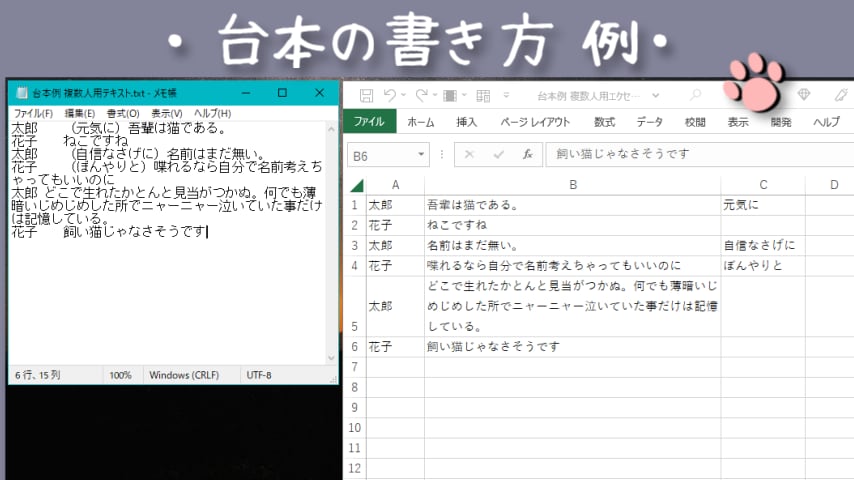Cancel formula entry with X icon
The height and width of the screenshot is (480, 854).
(x=469, y=155)
